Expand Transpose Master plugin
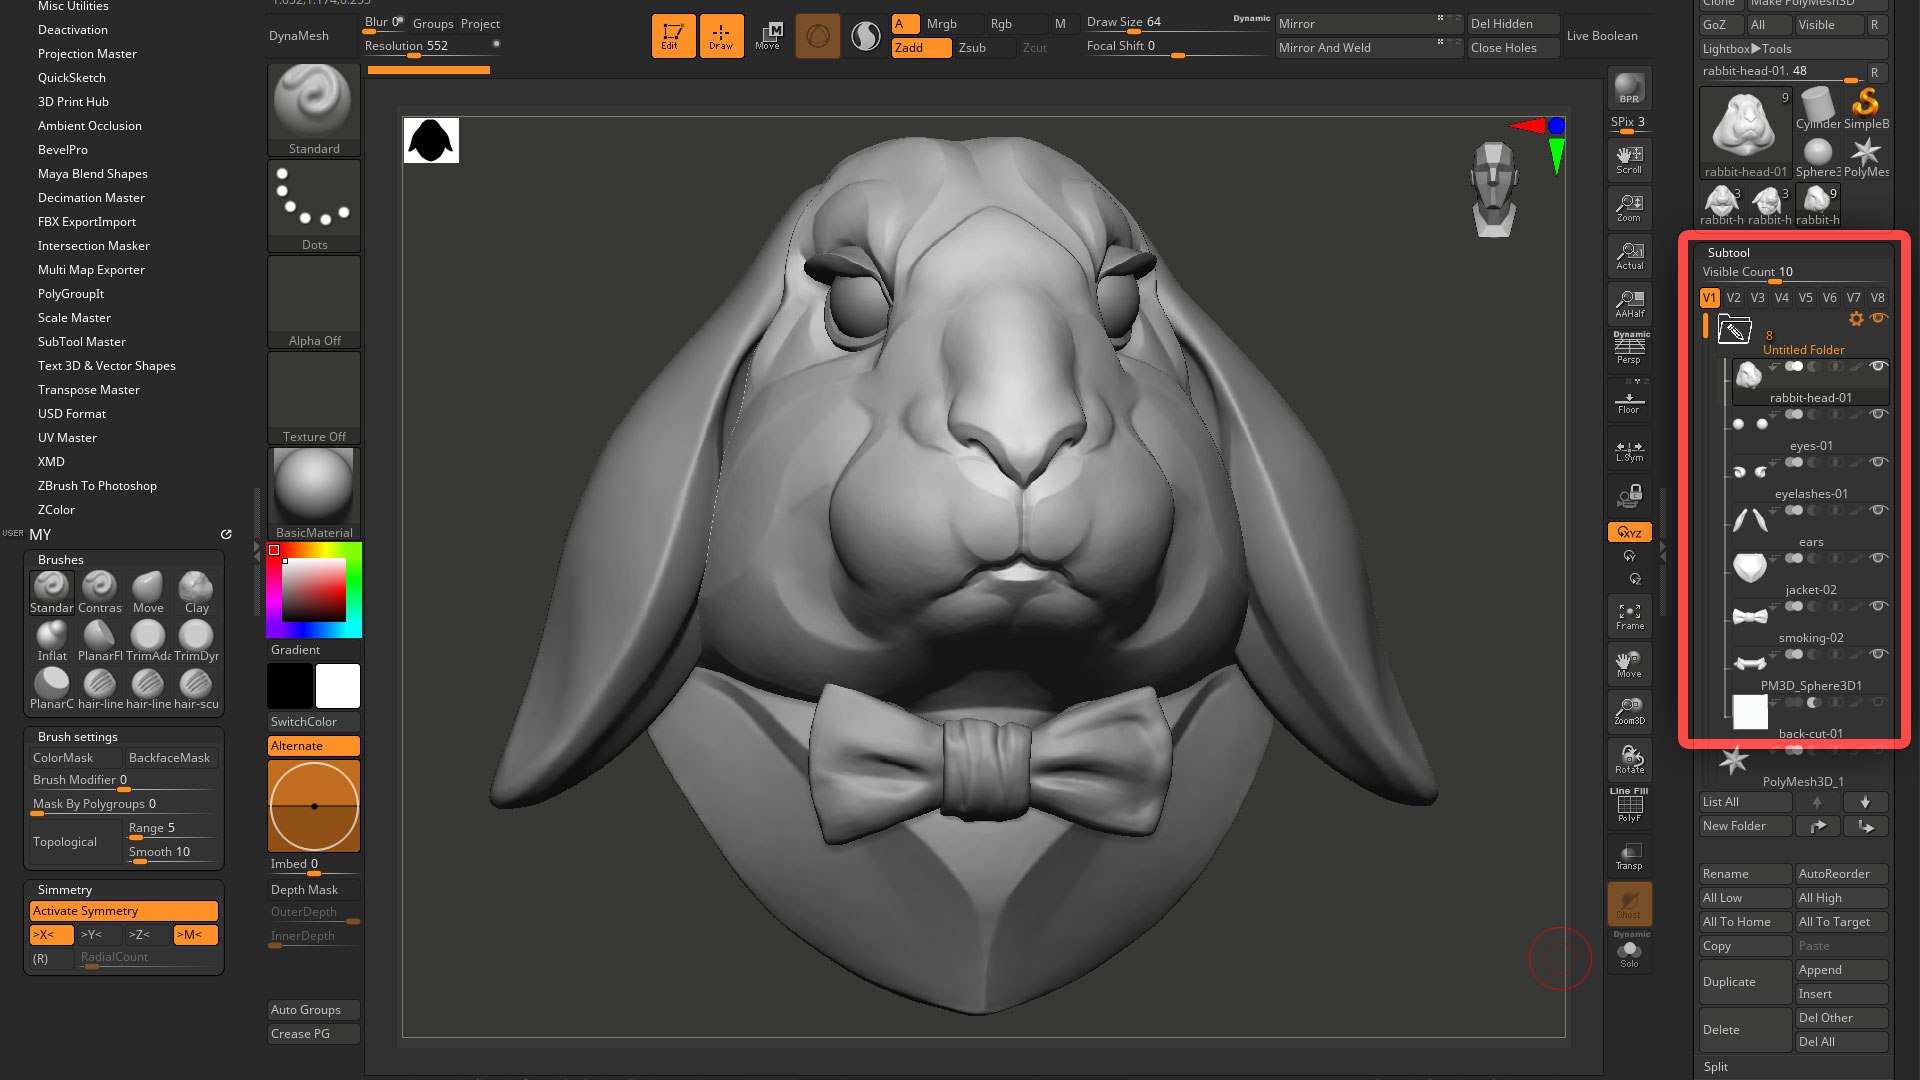 (x=89, y=390)
